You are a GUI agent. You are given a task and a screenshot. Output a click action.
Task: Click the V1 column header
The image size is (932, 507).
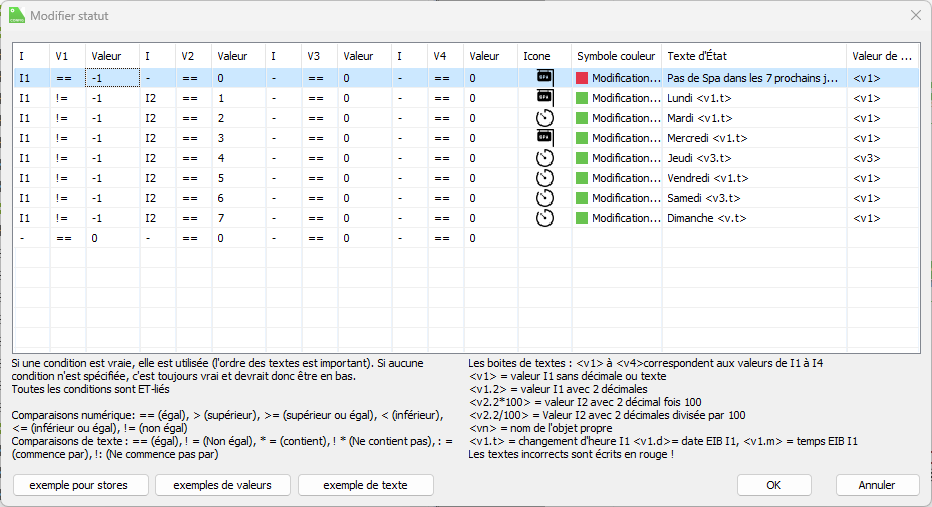(x=67, y=56)
